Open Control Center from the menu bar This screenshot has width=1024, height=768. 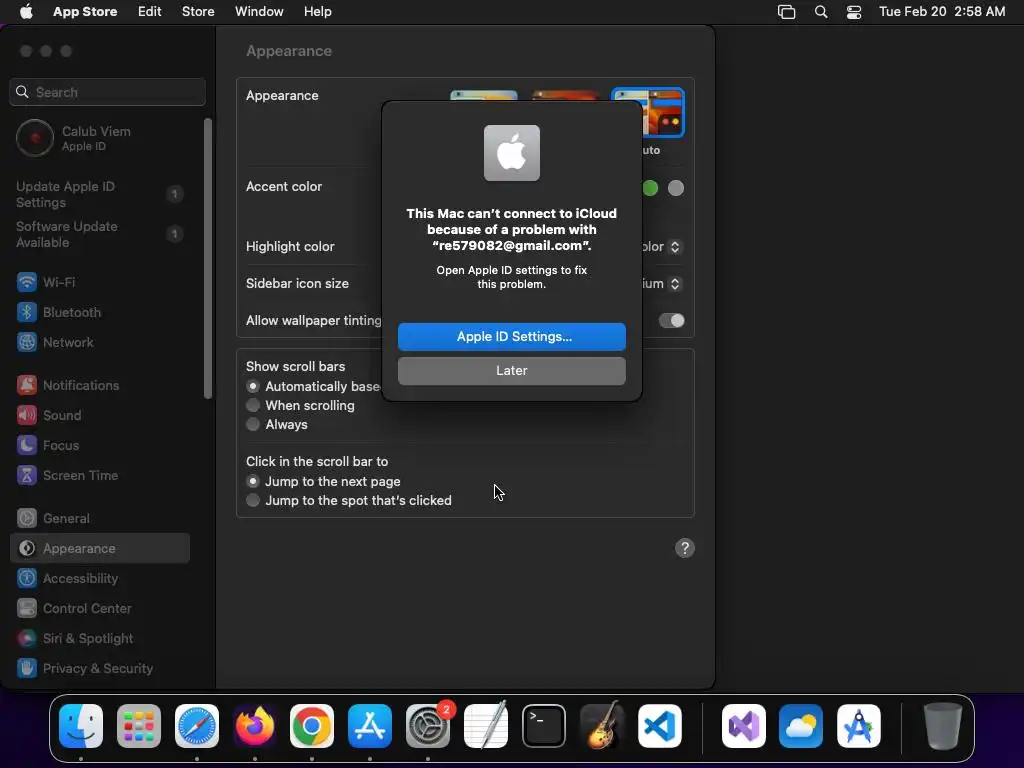(854, 12)
